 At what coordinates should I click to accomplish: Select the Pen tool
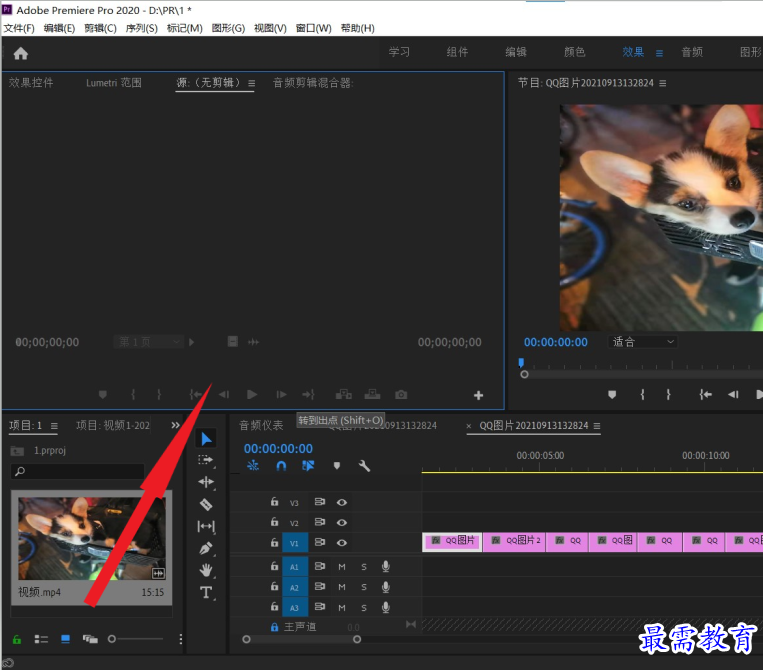[206, 548]
